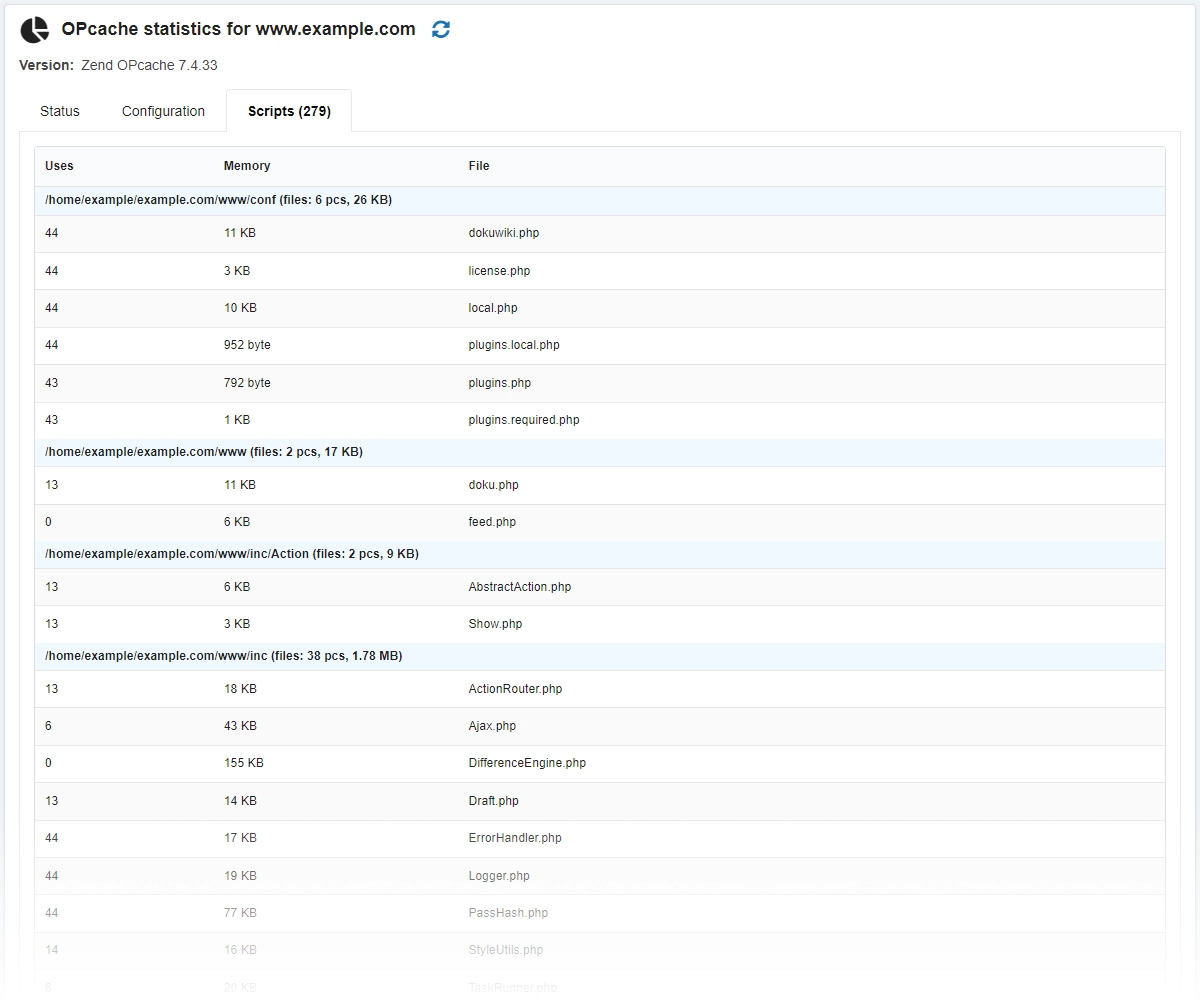This screenshot has width=1200, height=1000.
Task: Click the Uses column header
Action: click(59, 166)
